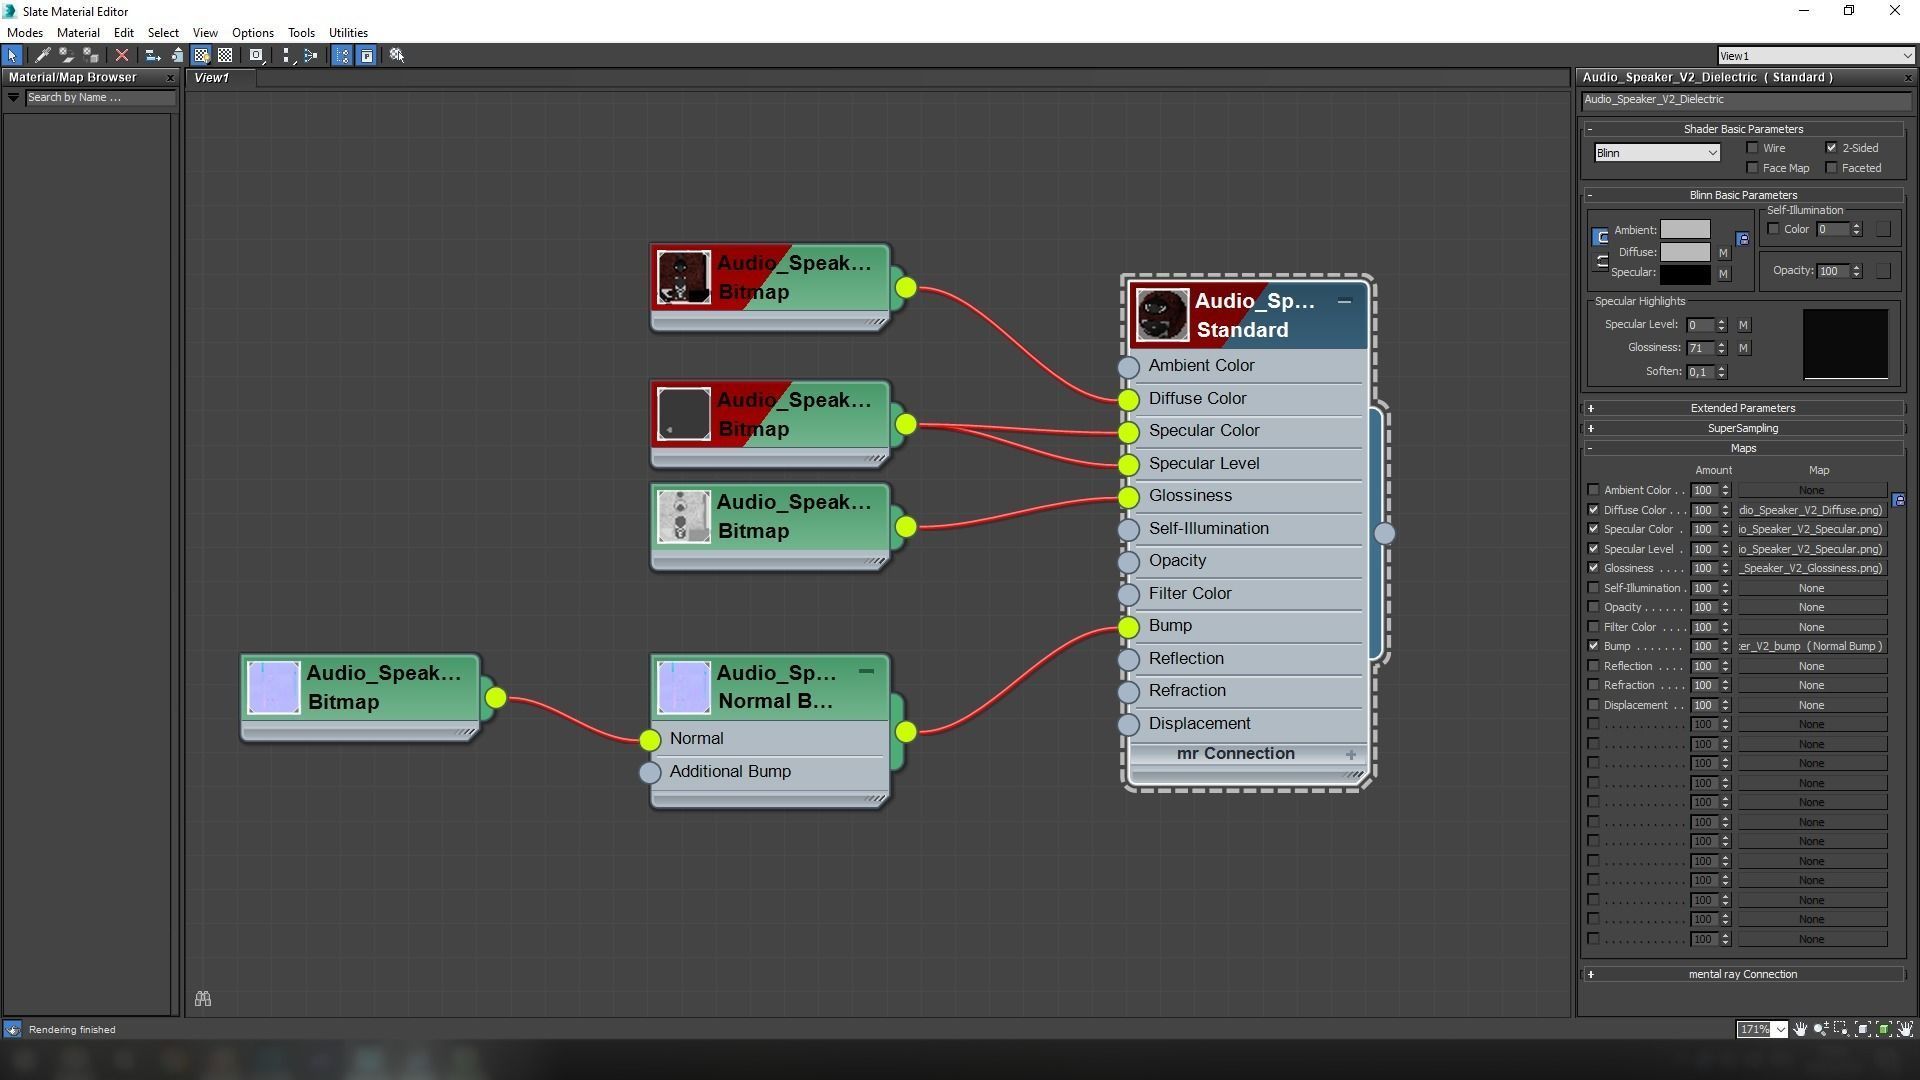Toggle the Parameter Editor icon
Viewport: 1920px width, 1080px height.
point(367,55)
